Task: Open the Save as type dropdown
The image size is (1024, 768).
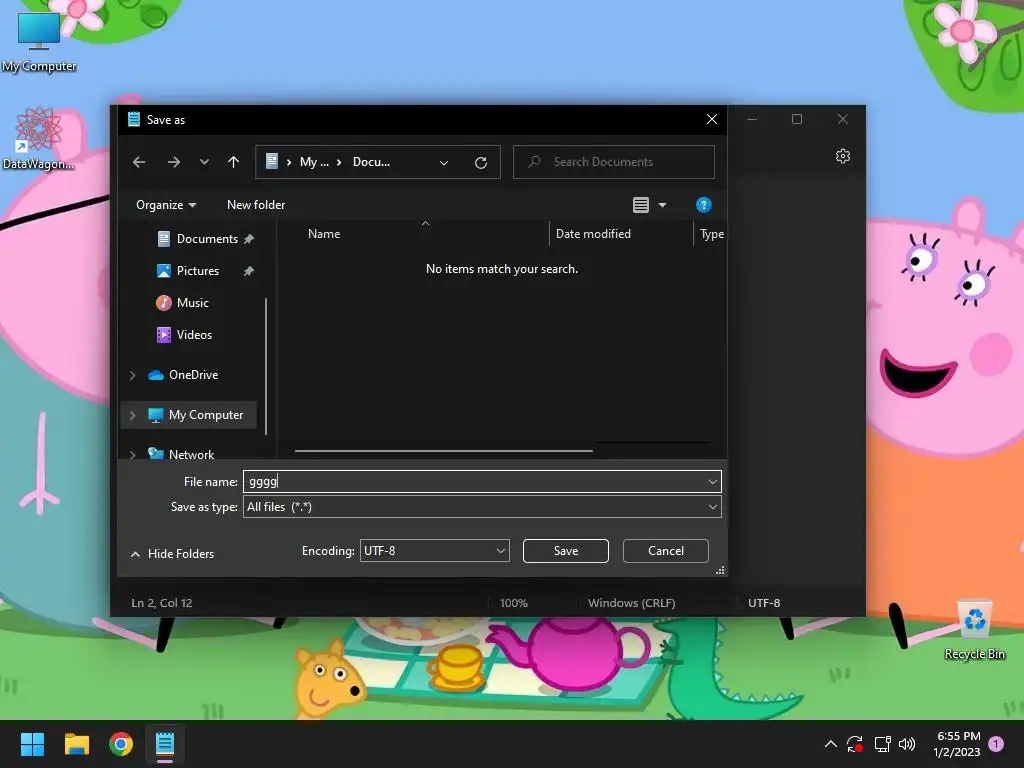Action: (482, 507)
